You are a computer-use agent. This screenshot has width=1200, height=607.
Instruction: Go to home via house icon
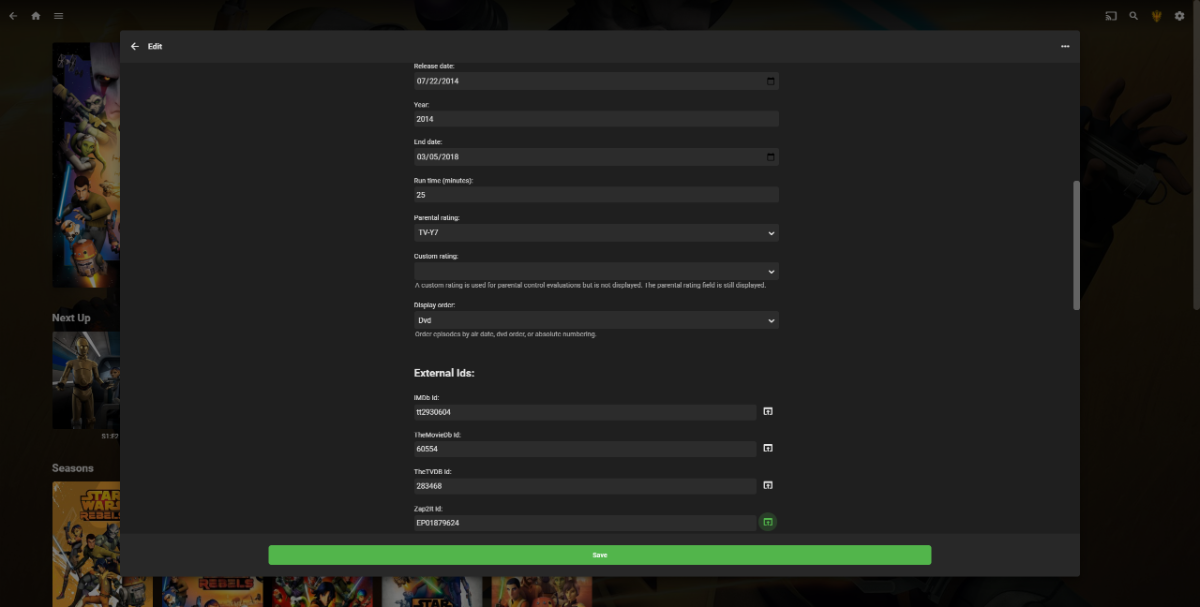[36, 16]
